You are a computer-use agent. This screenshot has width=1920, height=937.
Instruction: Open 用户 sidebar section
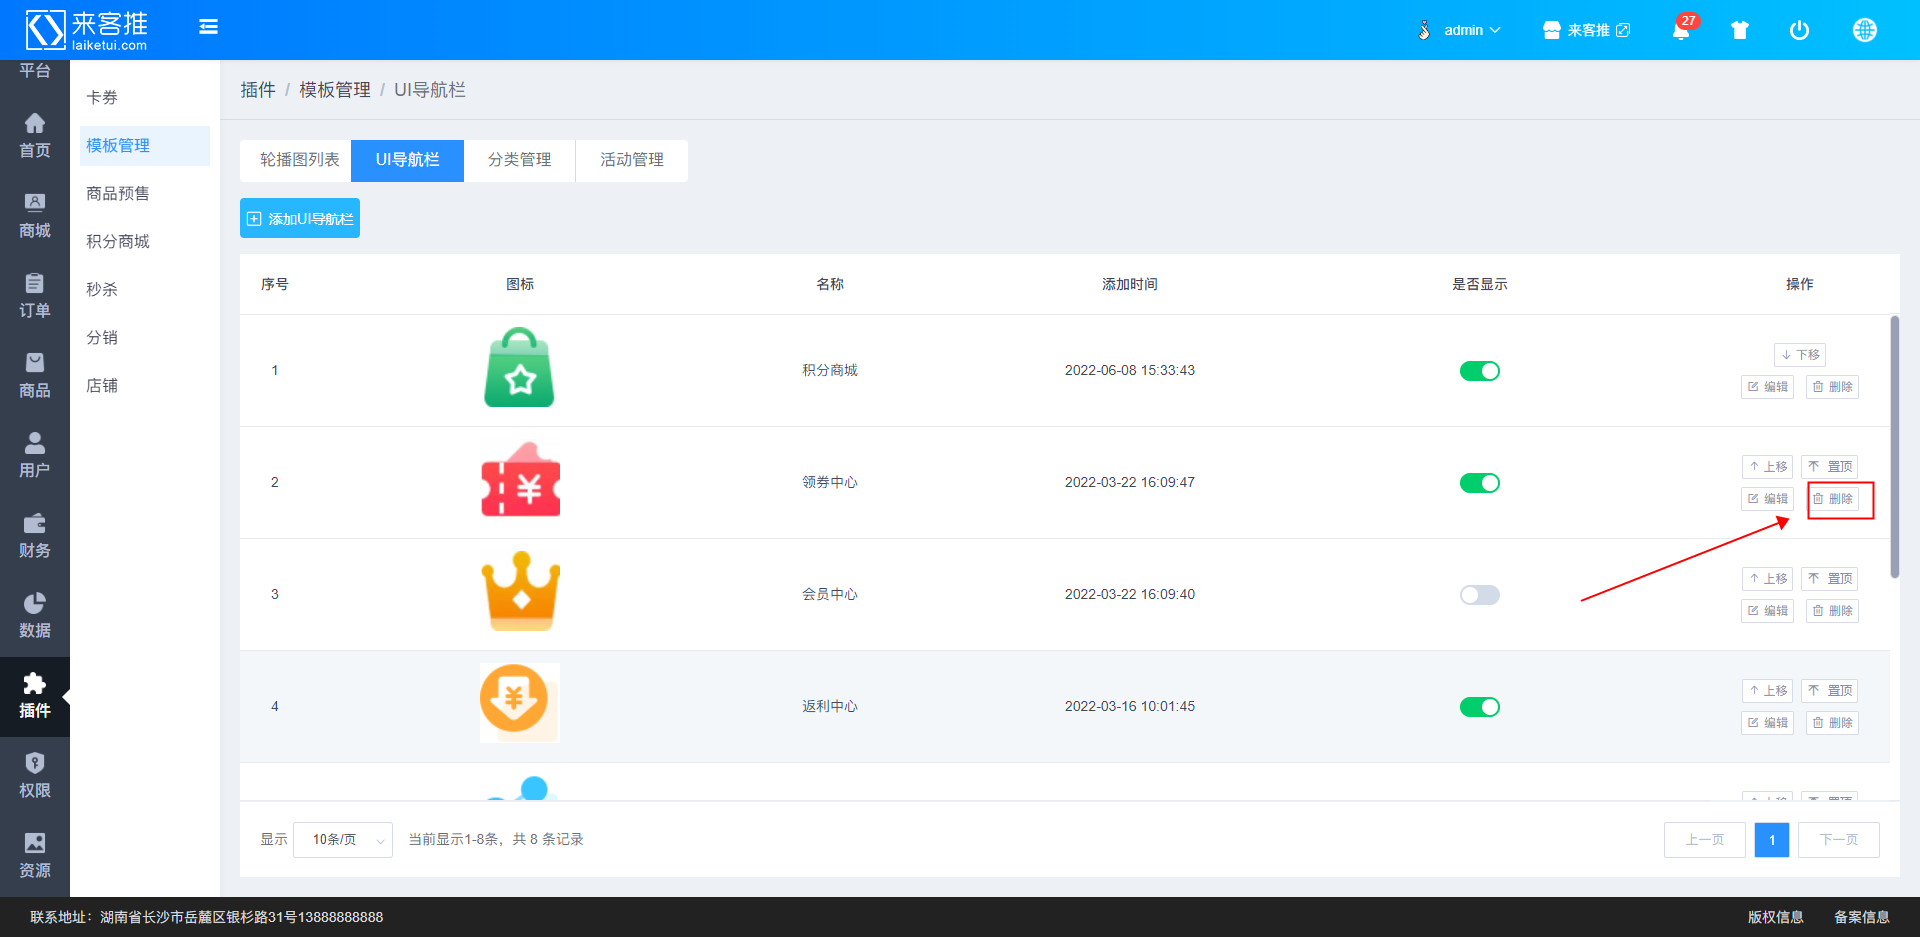click(35, 456)
